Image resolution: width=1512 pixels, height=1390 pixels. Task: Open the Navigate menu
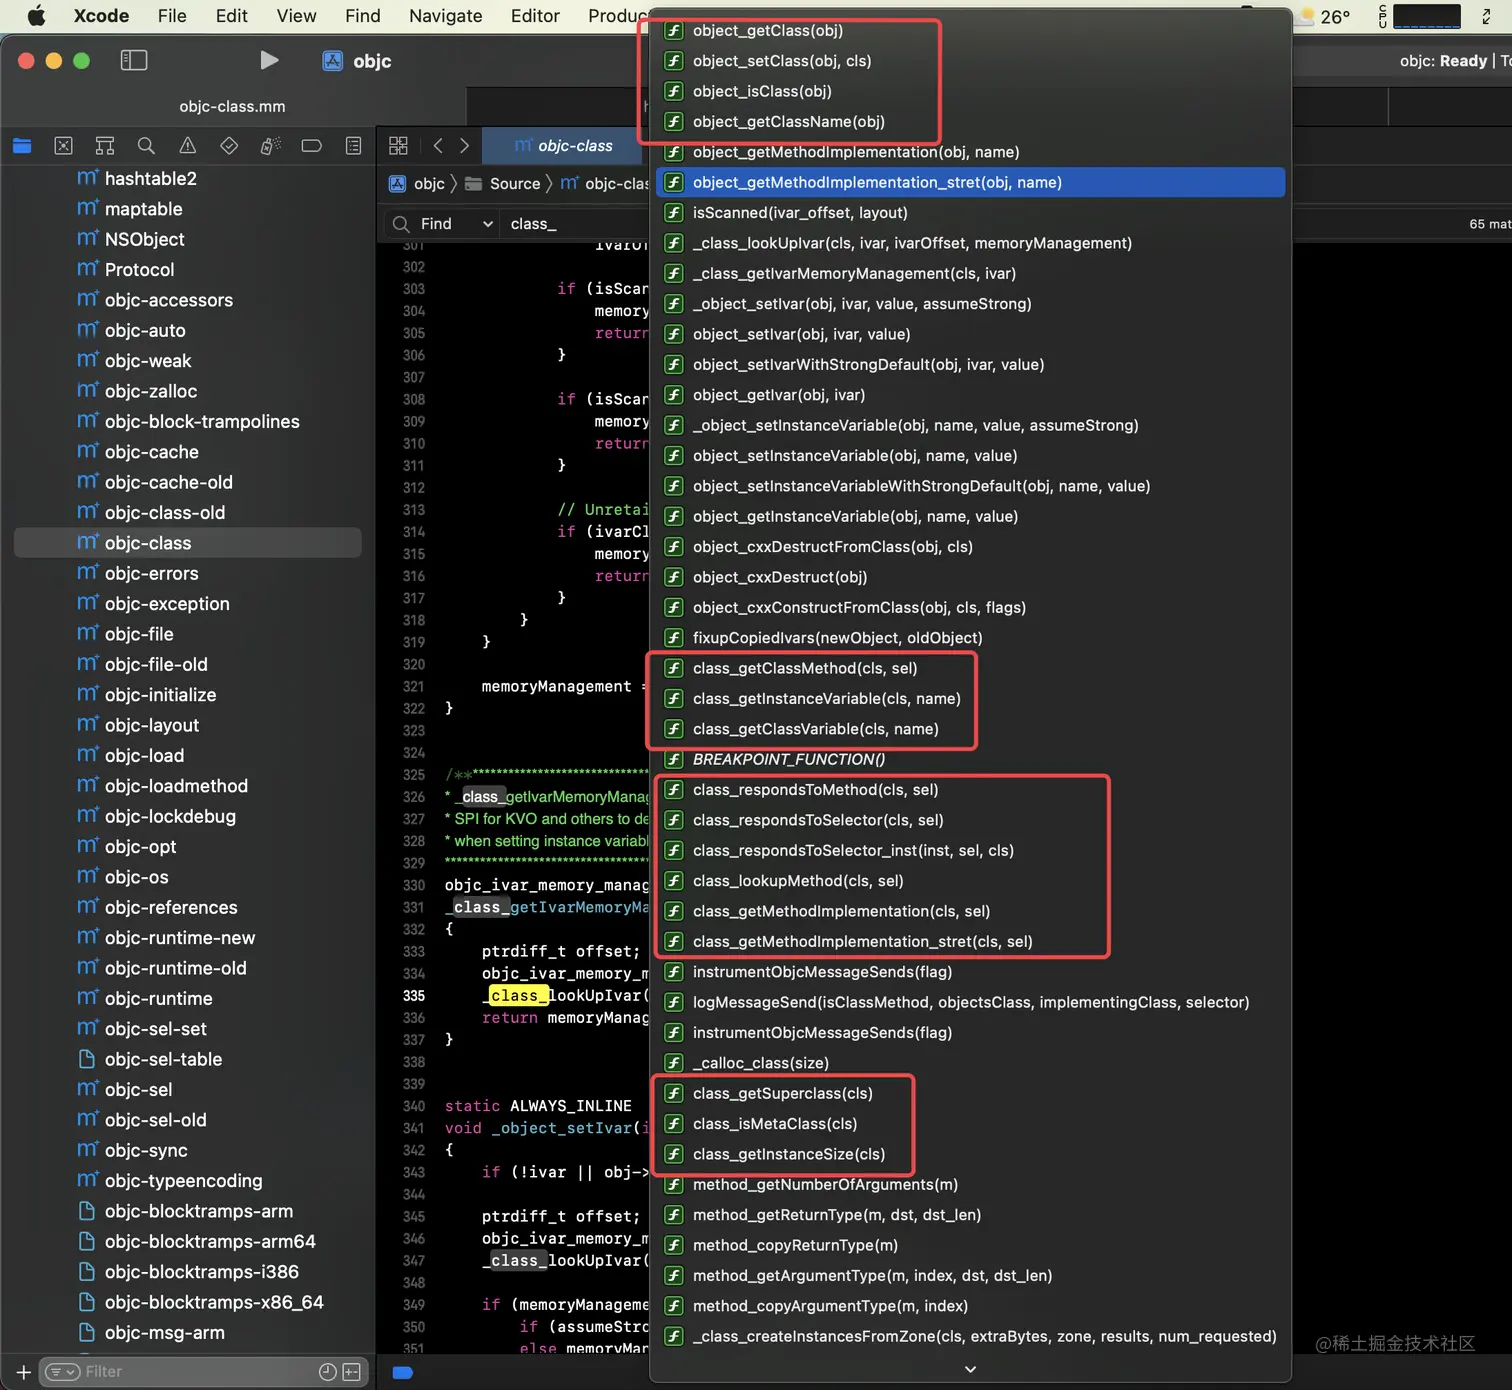coord(446,16)
